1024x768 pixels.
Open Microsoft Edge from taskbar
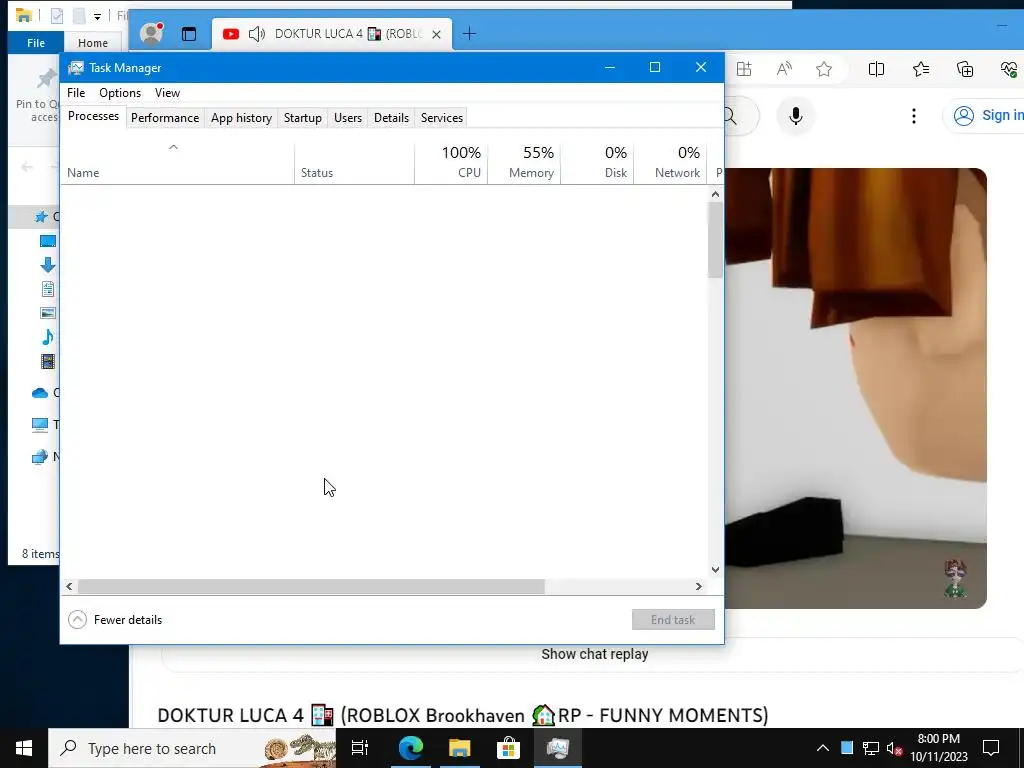pos(411,748)
